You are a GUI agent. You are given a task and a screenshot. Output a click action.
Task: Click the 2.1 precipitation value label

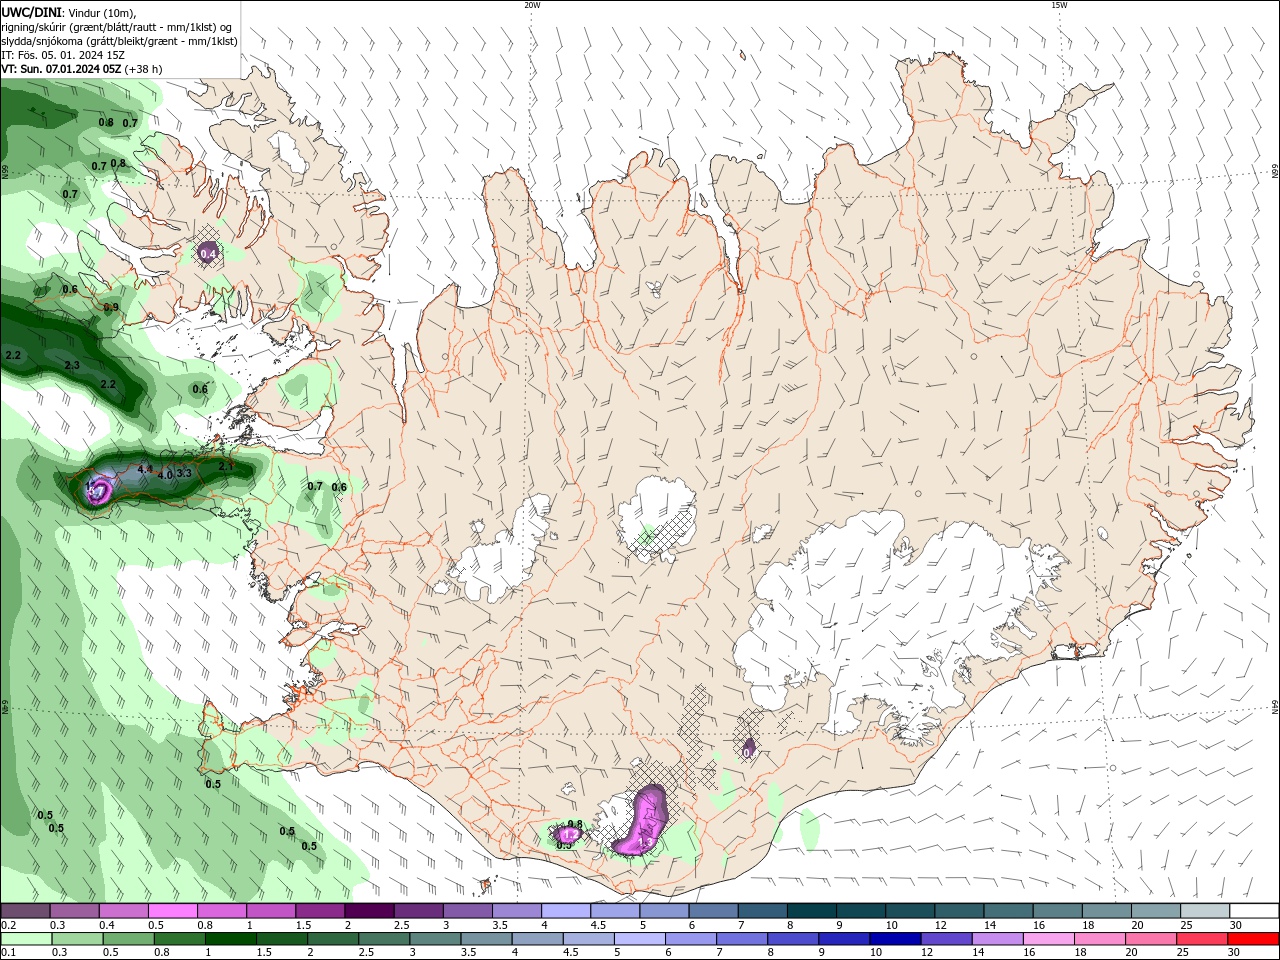pyautogui.click(x=226, y=466)
